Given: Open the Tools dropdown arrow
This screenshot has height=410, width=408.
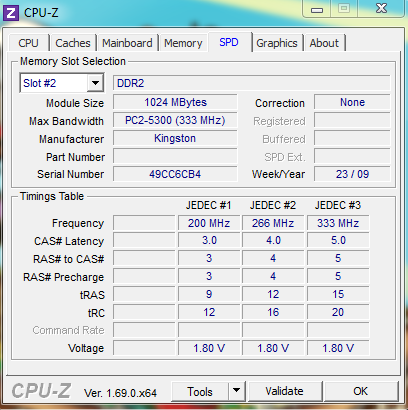Looking at the screenshot, I should 236,390.
